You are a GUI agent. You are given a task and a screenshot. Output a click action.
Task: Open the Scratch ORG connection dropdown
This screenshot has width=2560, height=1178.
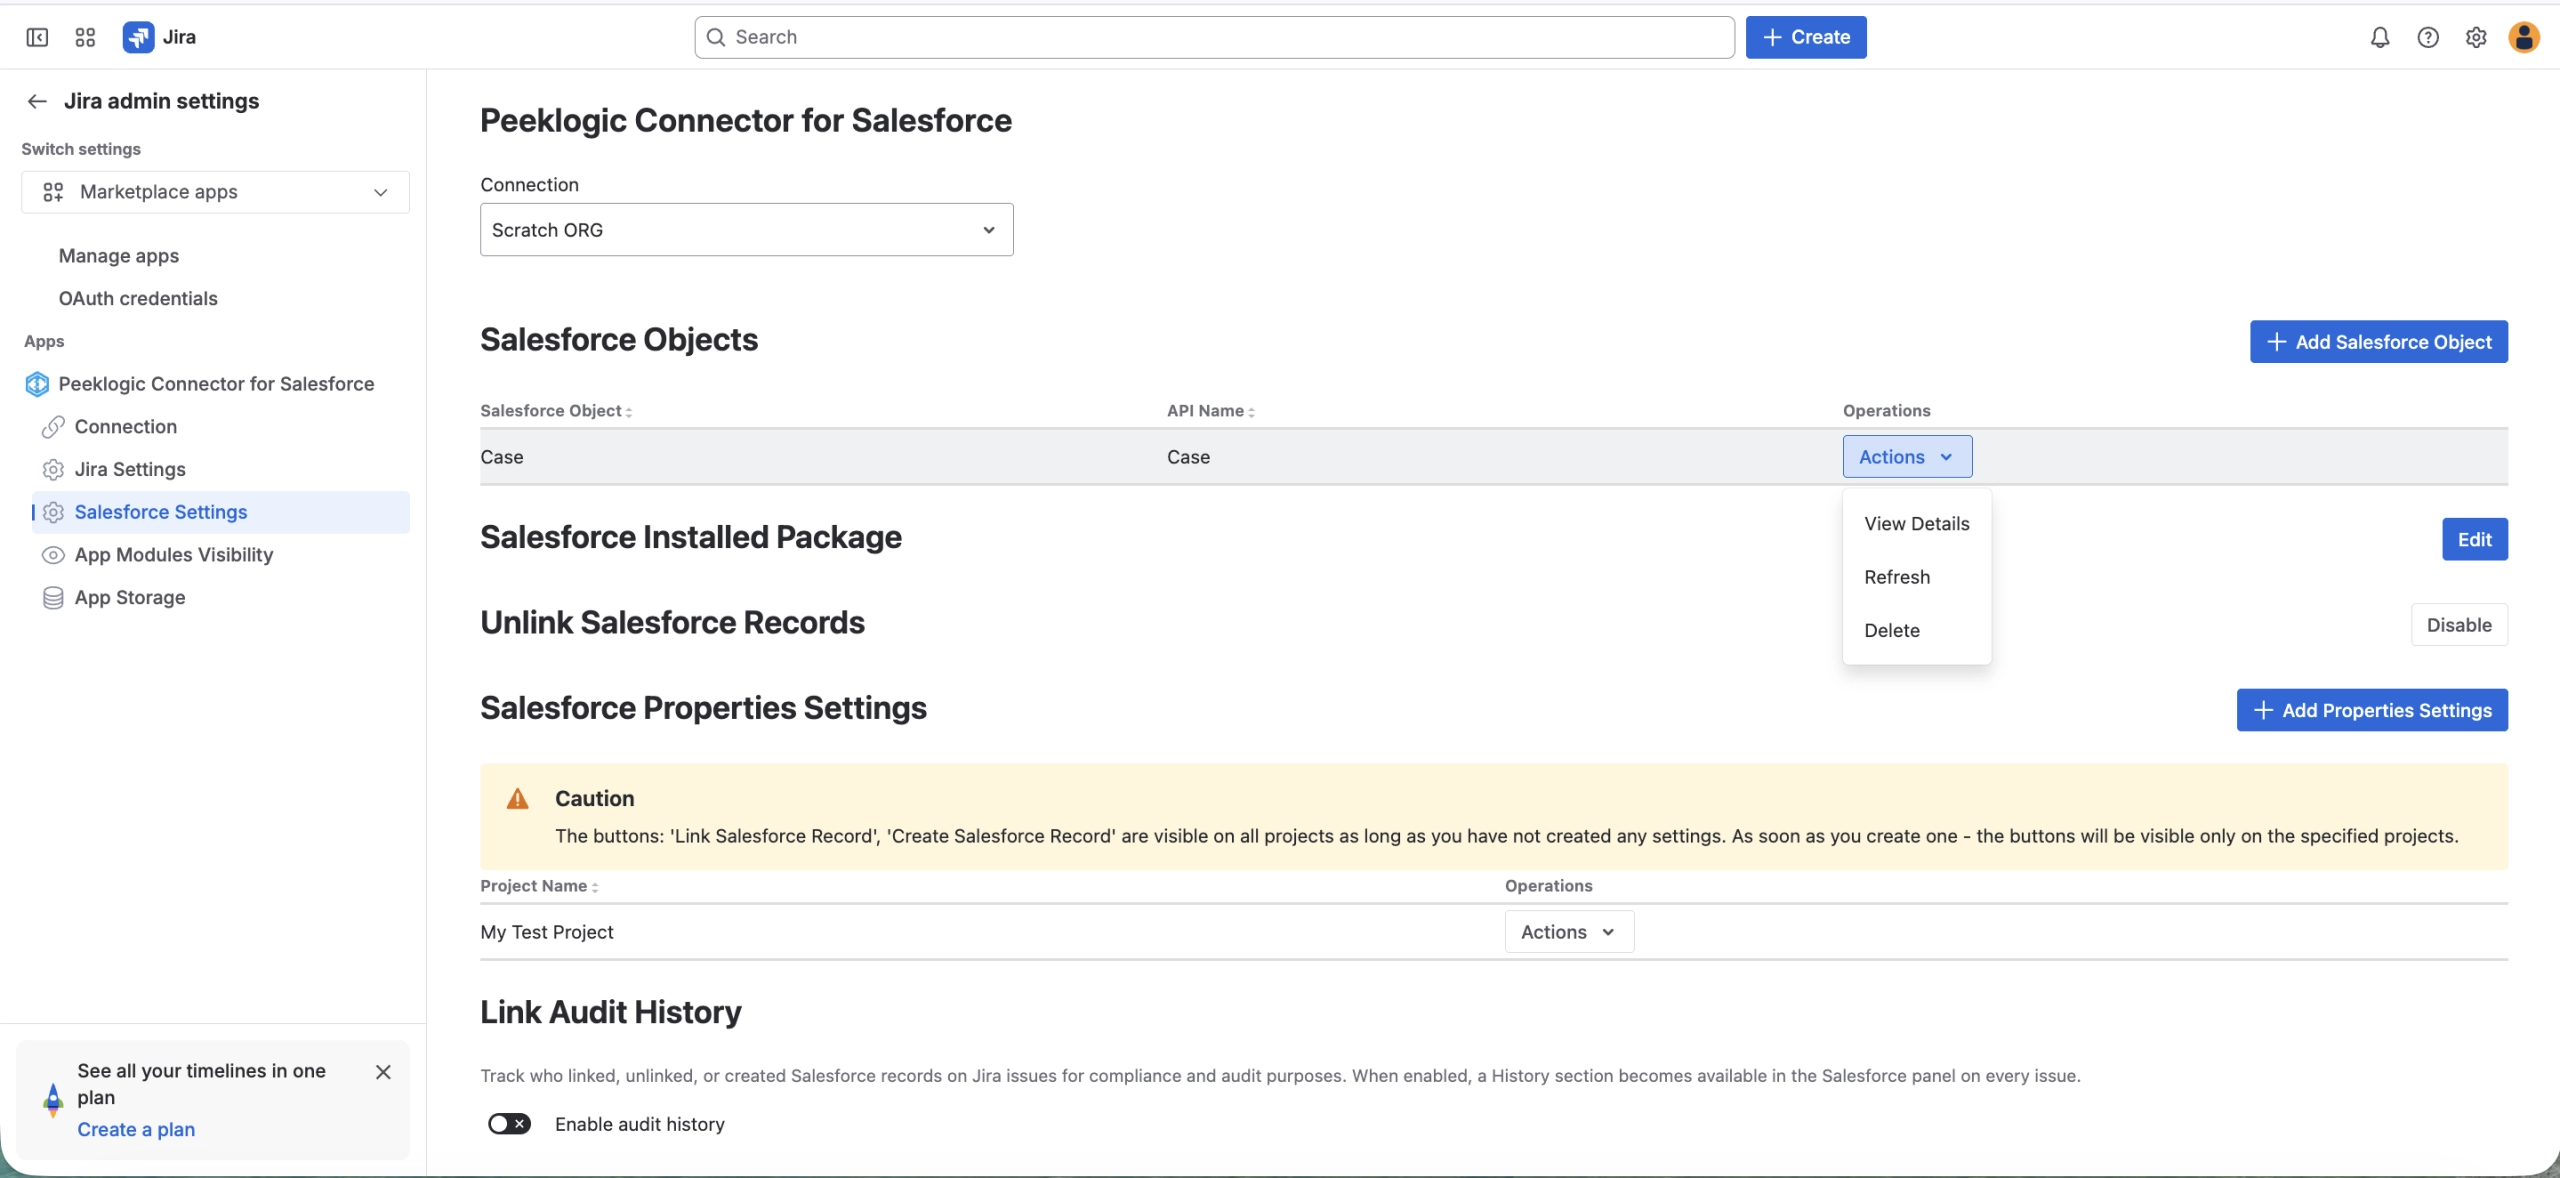pos(746,230)
